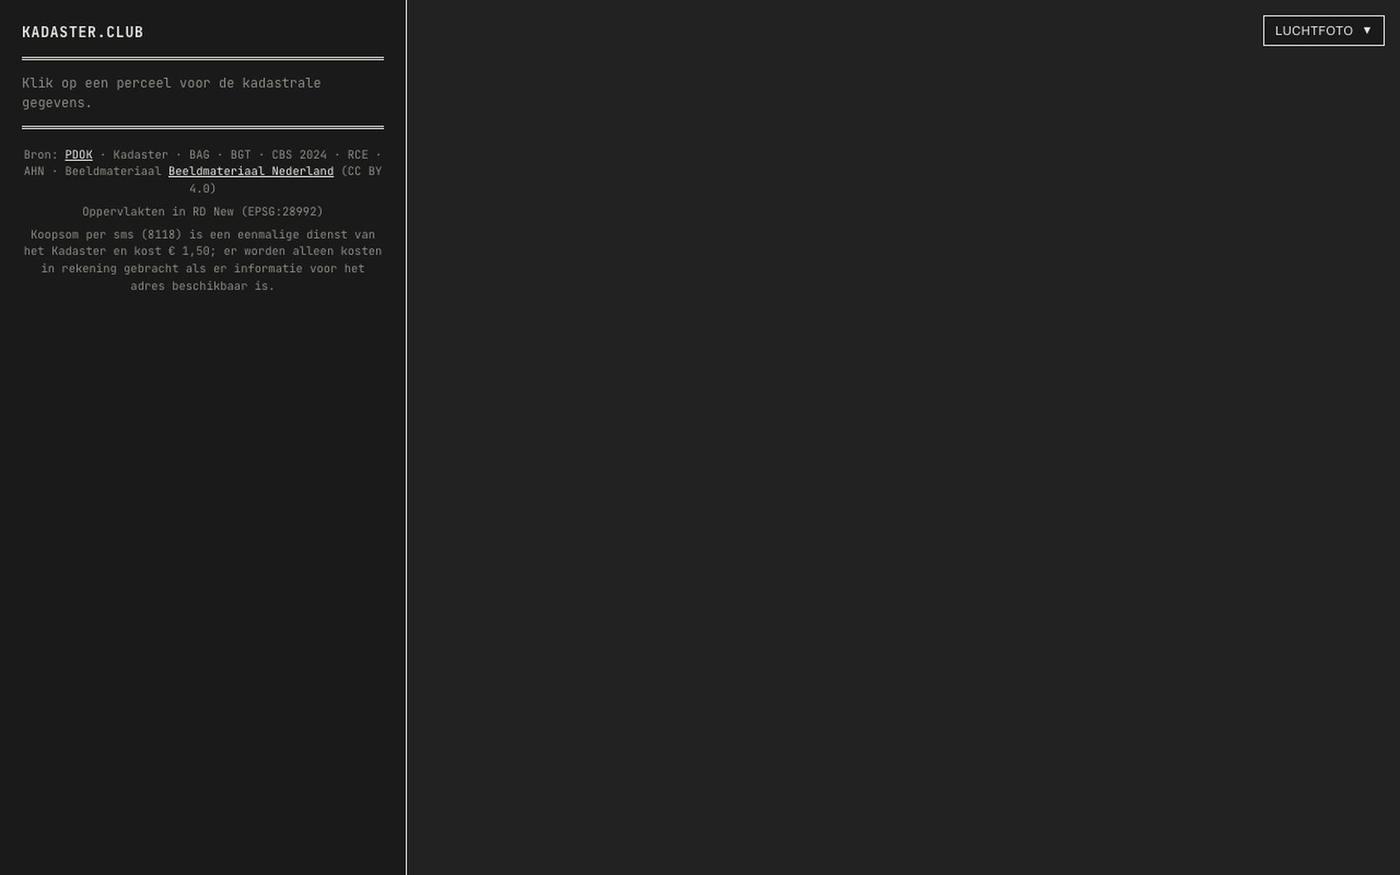
Task: Click the vertical divider beside the sidebar
Action: click(406, 437)
